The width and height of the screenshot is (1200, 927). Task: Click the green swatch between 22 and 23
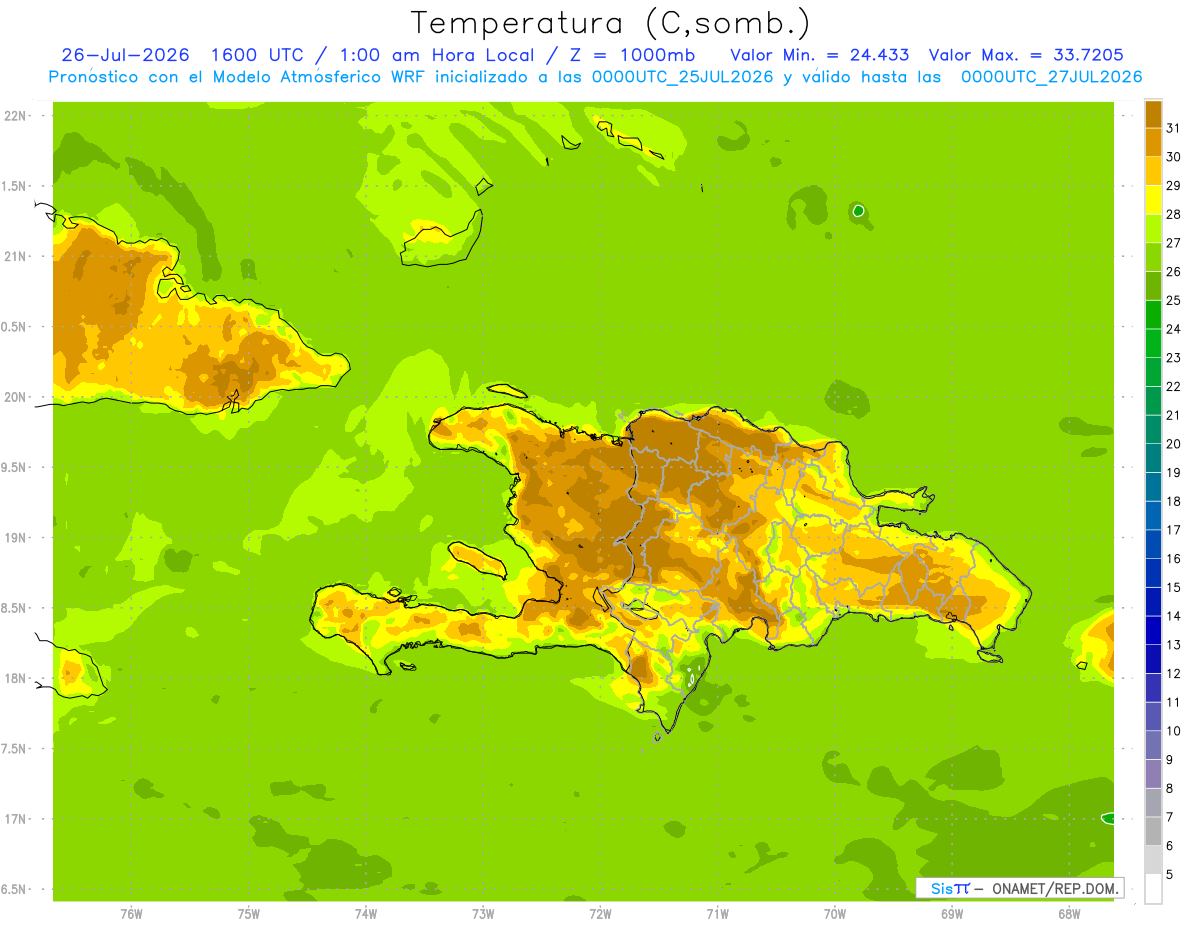coord(1153,372)
